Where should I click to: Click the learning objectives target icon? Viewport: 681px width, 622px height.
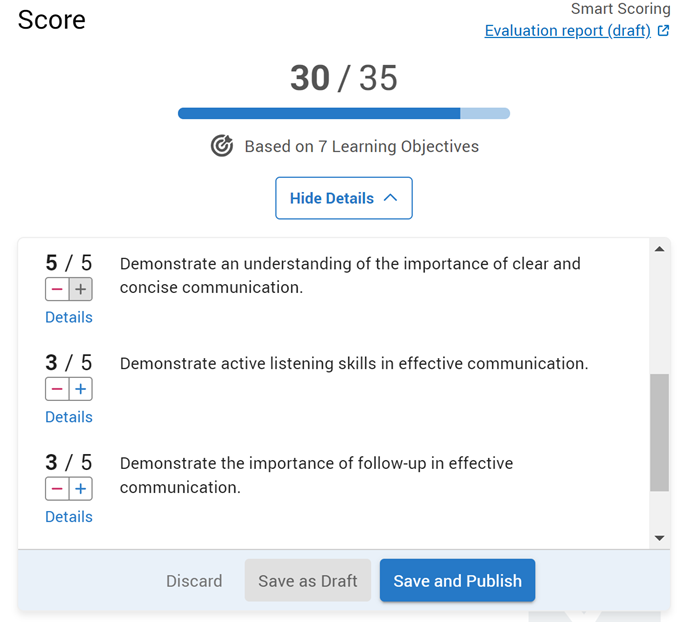pyautogui.click(x=222, y=146)
